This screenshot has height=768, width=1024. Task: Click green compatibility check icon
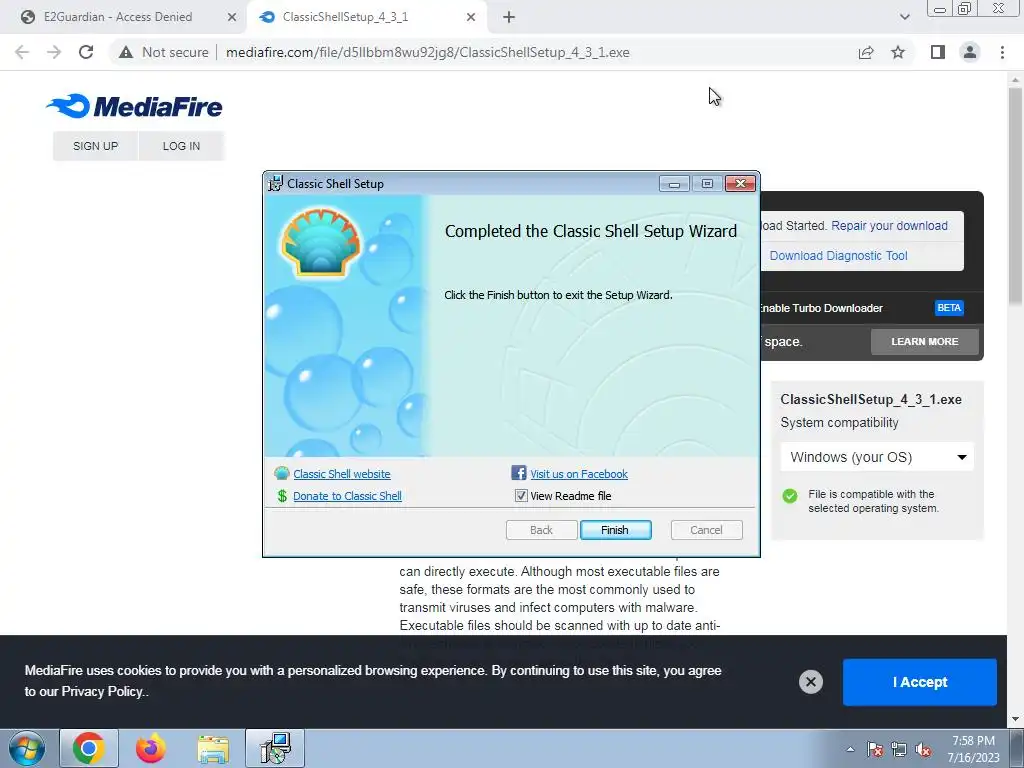pos(790,496)
